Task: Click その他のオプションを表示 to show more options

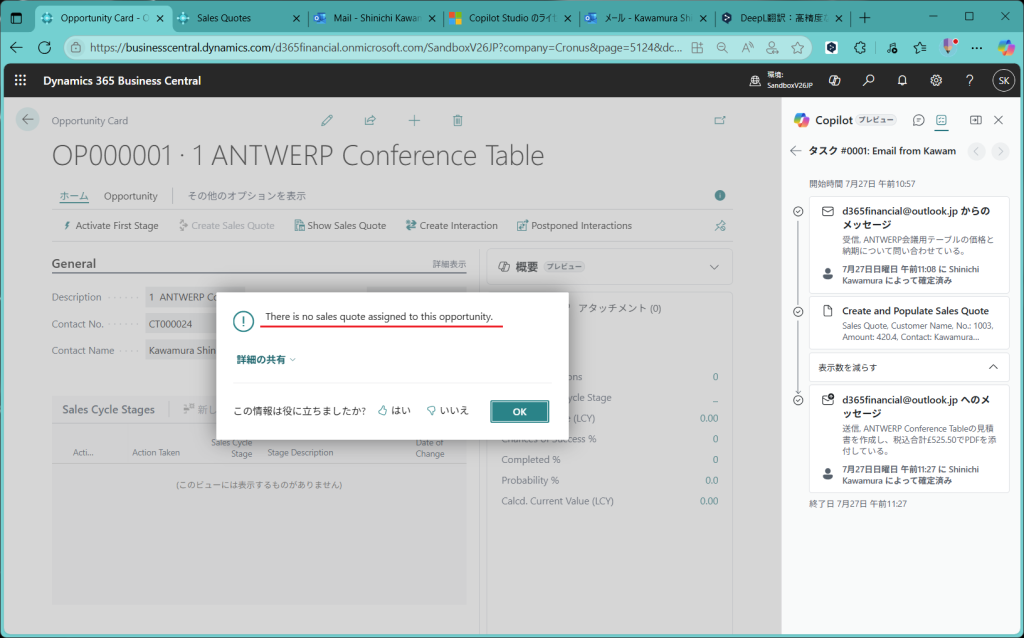Action: (247, 196)
